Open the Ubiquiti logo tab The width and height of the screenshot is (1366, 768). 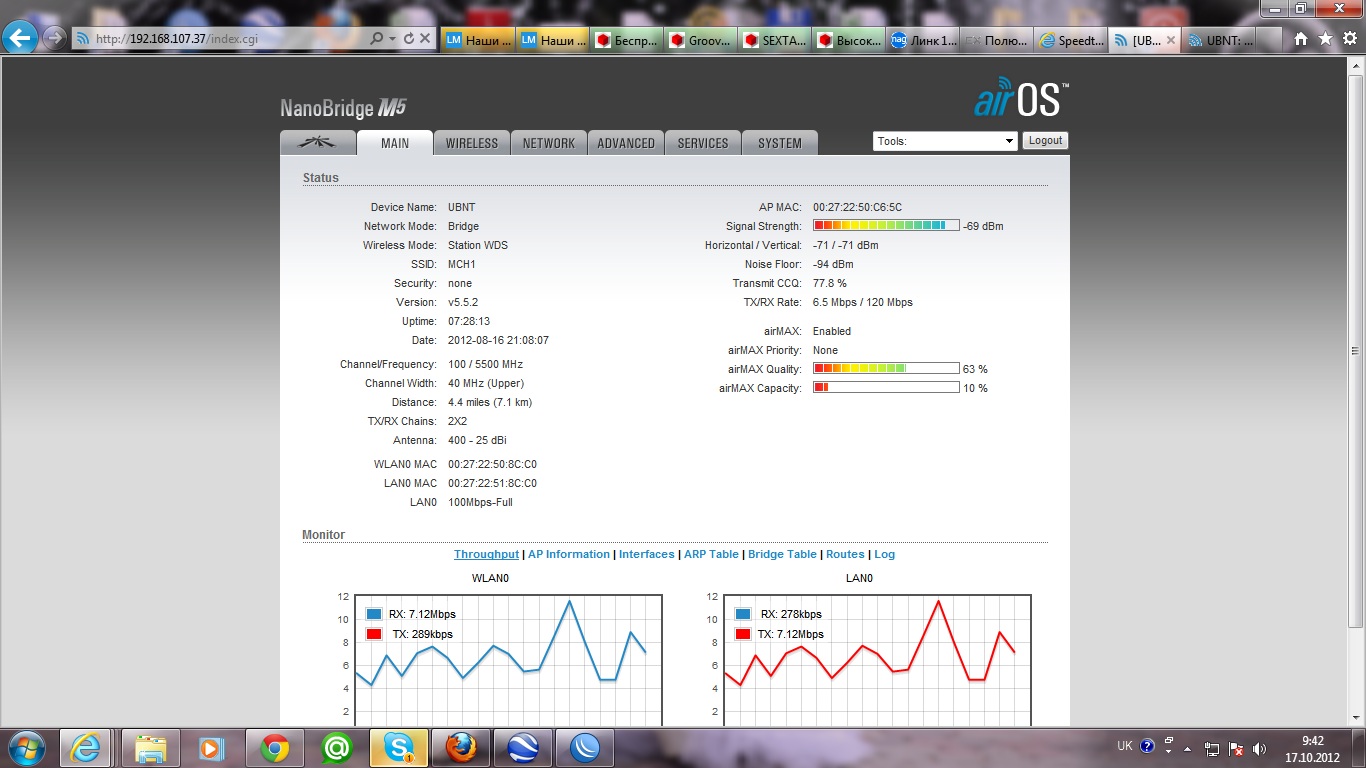(x=317, y=143)
